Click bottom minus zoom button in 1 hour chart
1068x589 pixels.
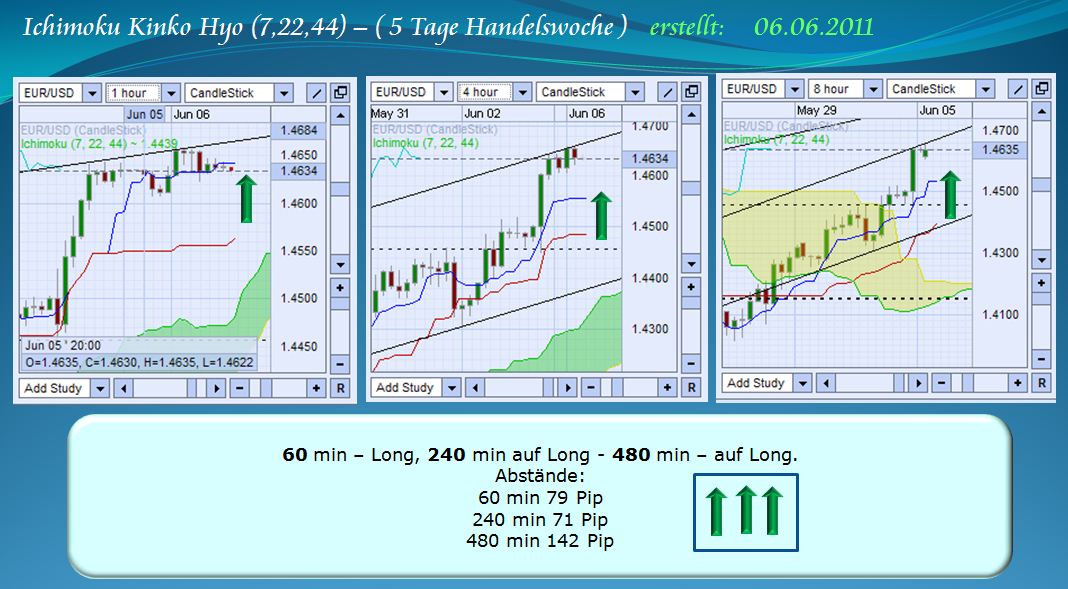click(x=239, y=389)
